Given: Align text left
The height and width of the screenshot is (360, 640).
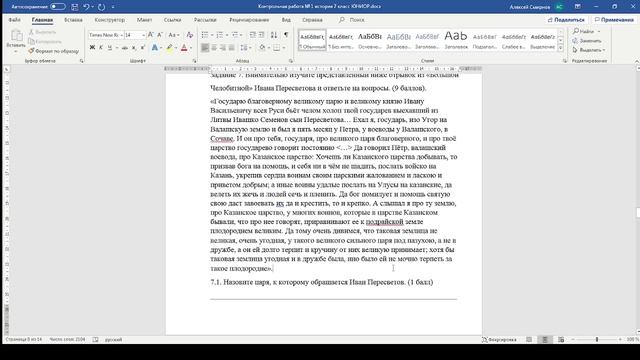Looking at the screenshot, I should click(205, 48).
